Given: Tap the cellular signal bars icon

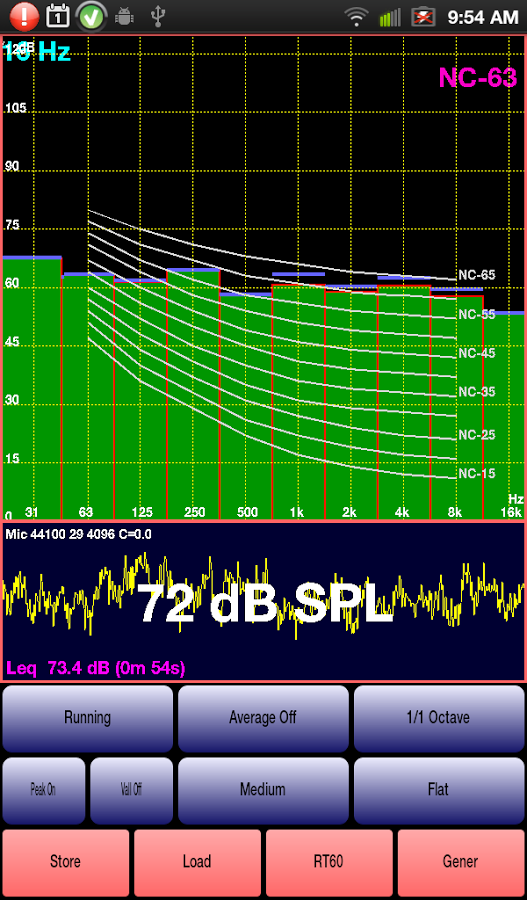Looking at the screenshot, I should [390, 18].
